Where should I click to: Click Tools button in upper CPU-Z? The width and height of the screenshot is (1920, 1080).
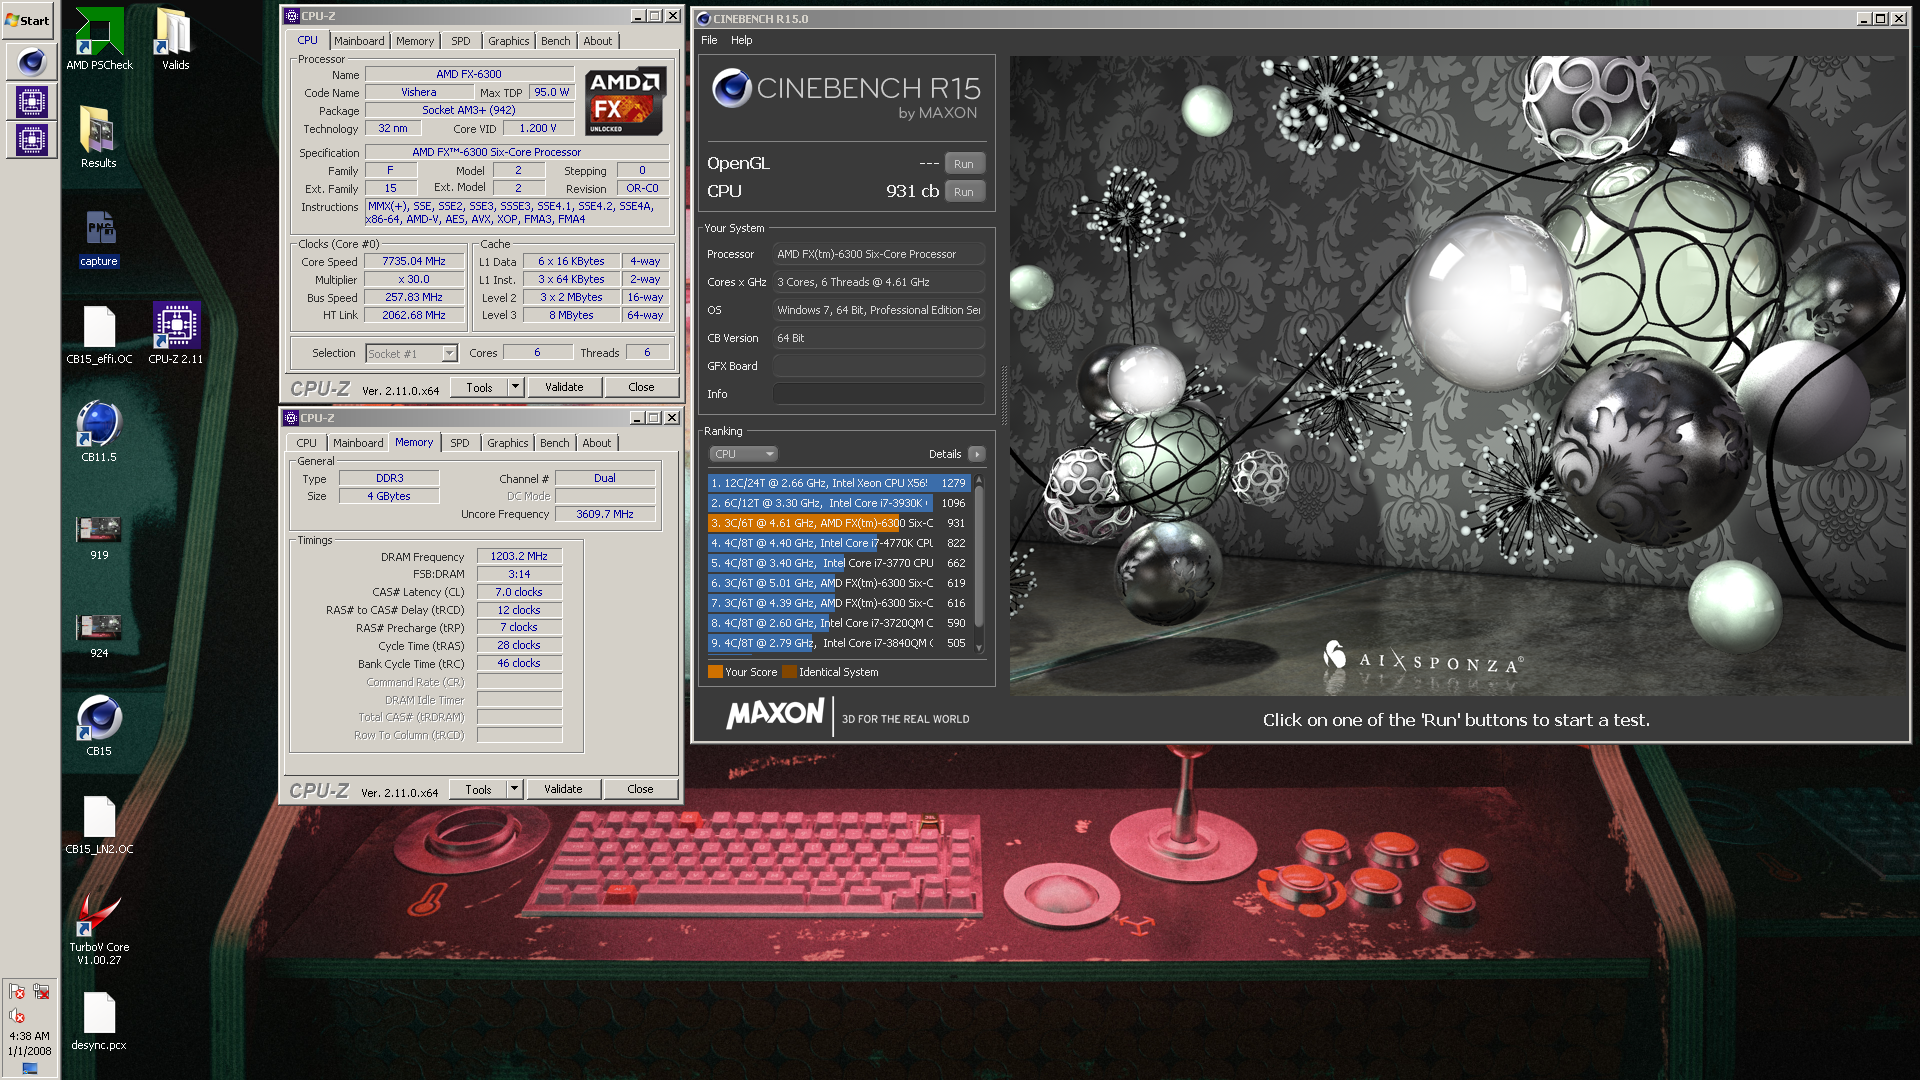(x=479, y=387)
